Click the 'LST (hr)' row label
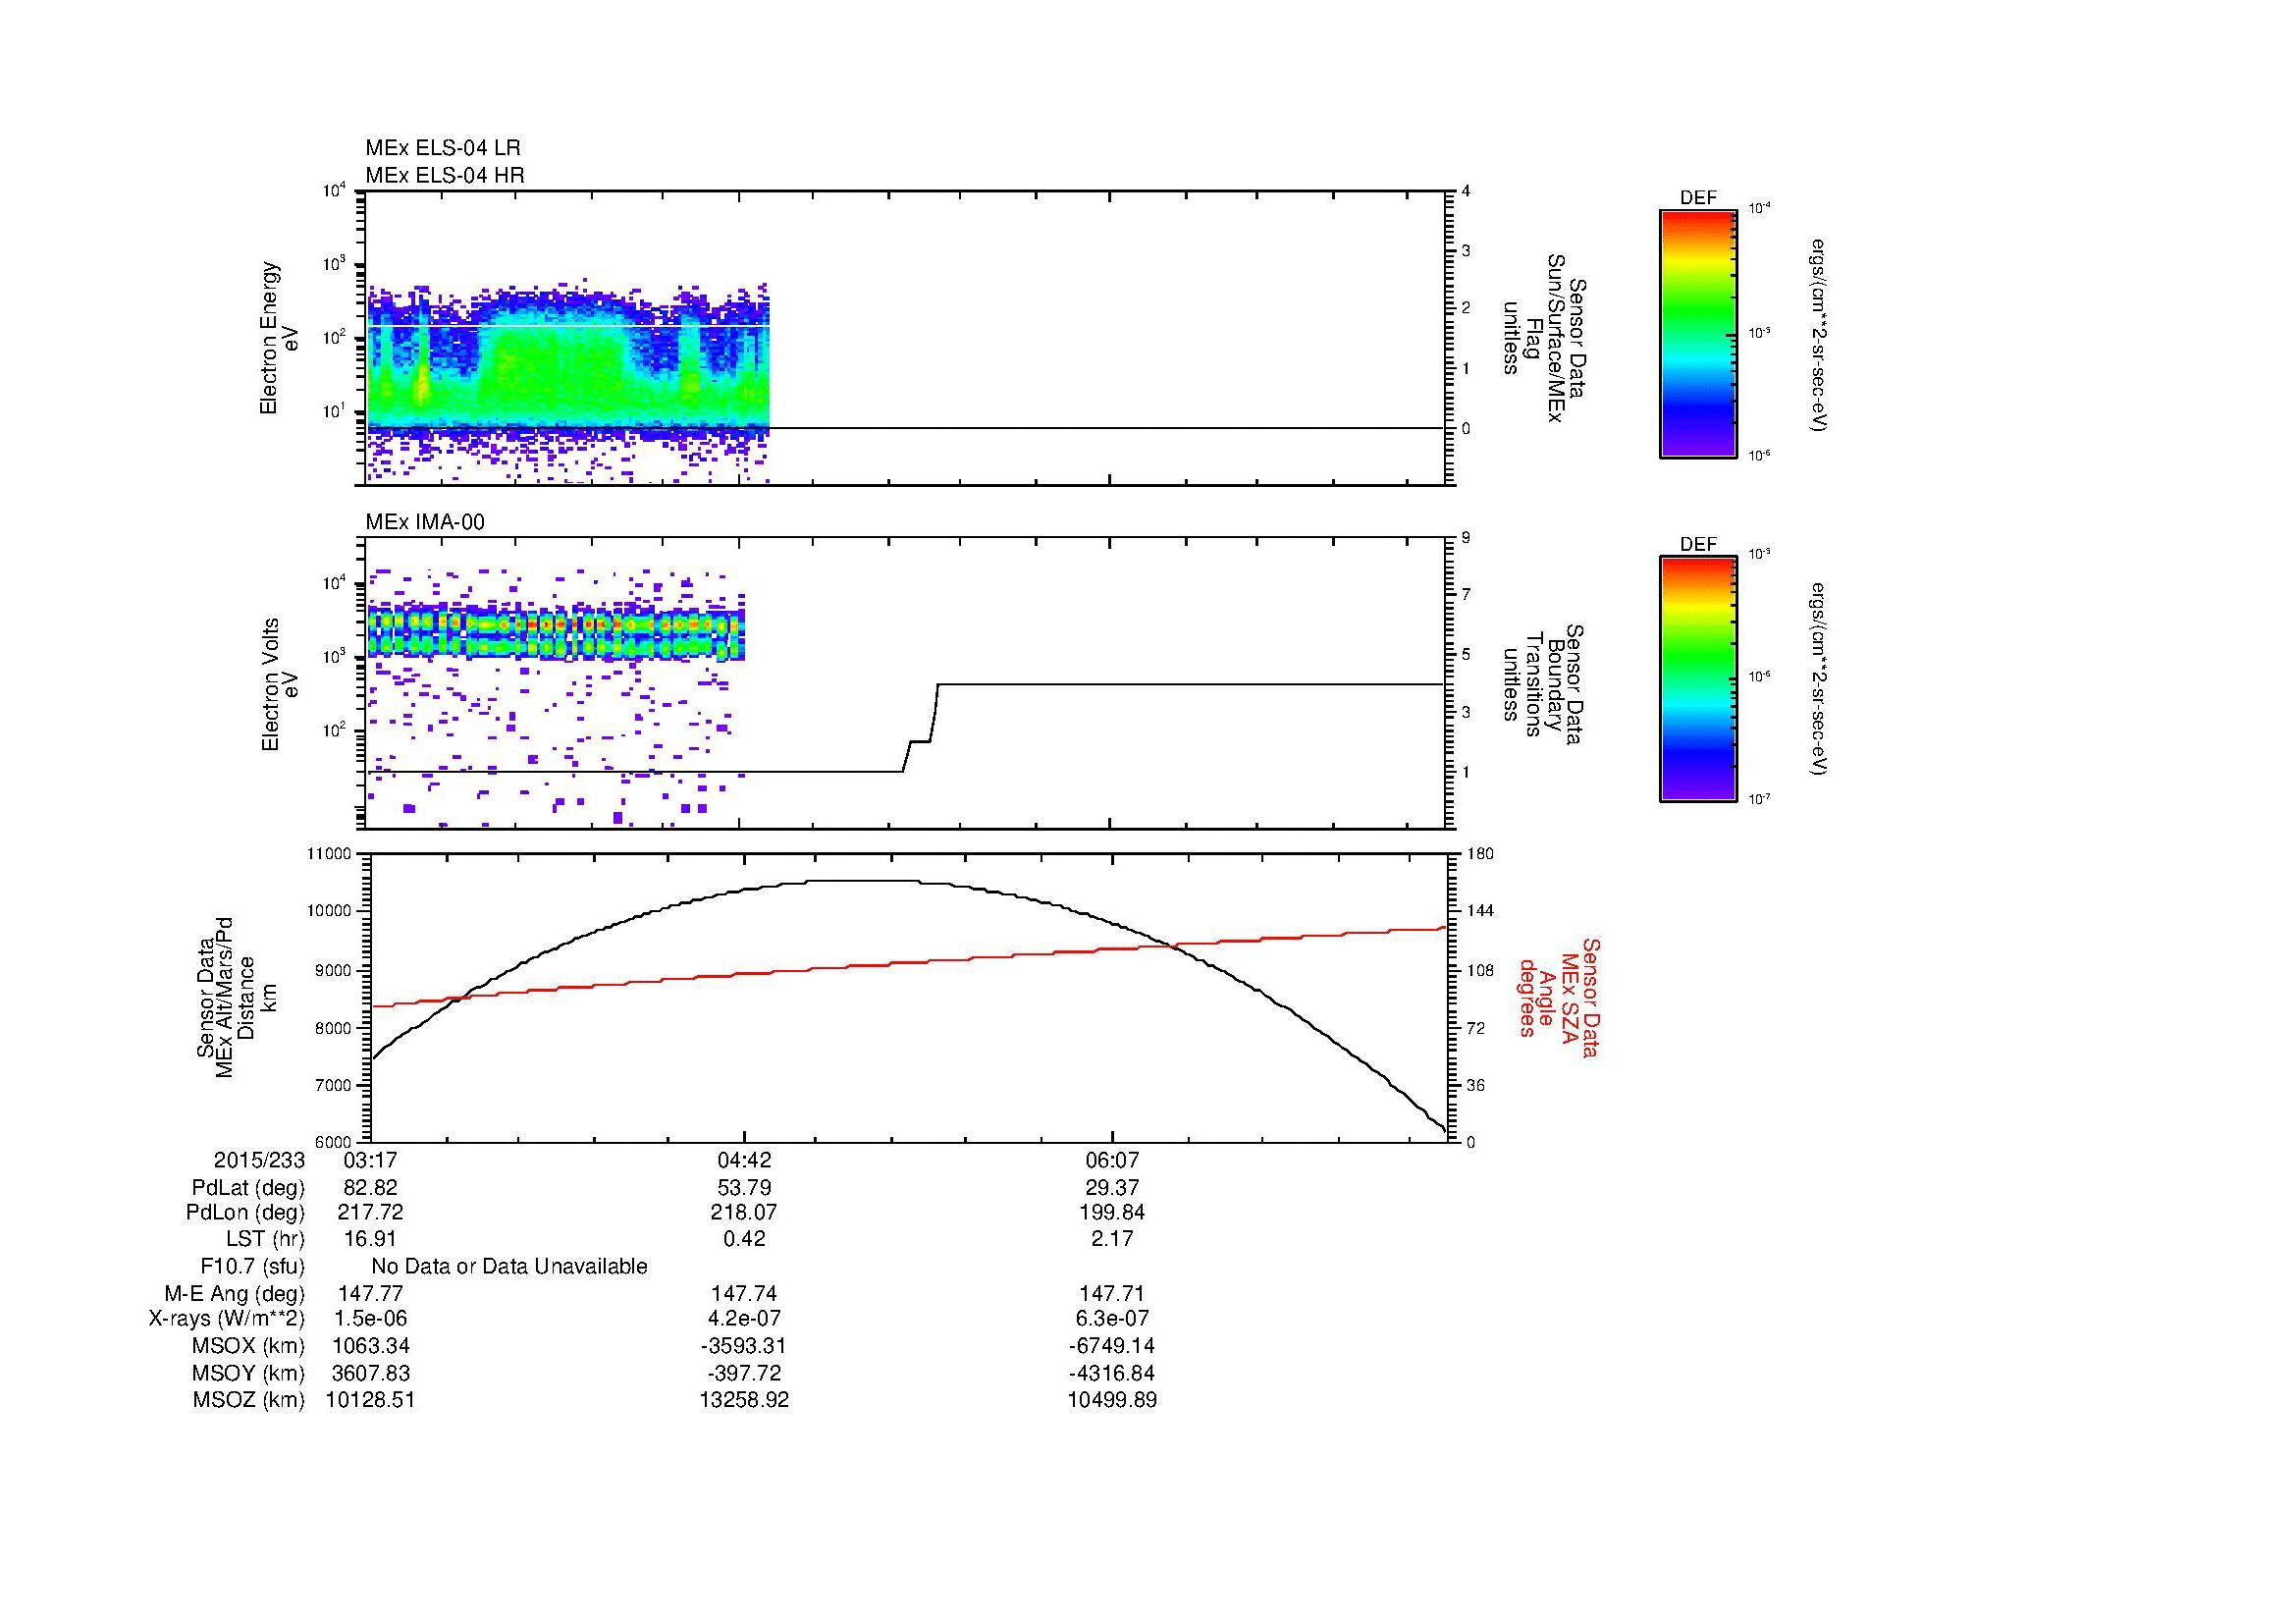The width and height of the screenshot is (2296, 1623). point(265,1239)
